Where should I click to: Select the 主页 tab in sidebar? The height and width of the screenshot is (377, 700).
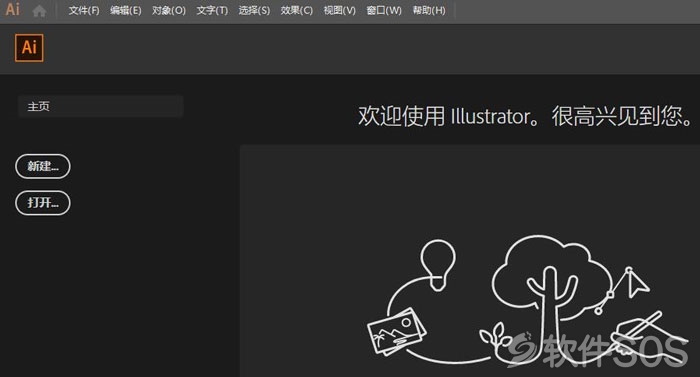[x=100, y=106]
